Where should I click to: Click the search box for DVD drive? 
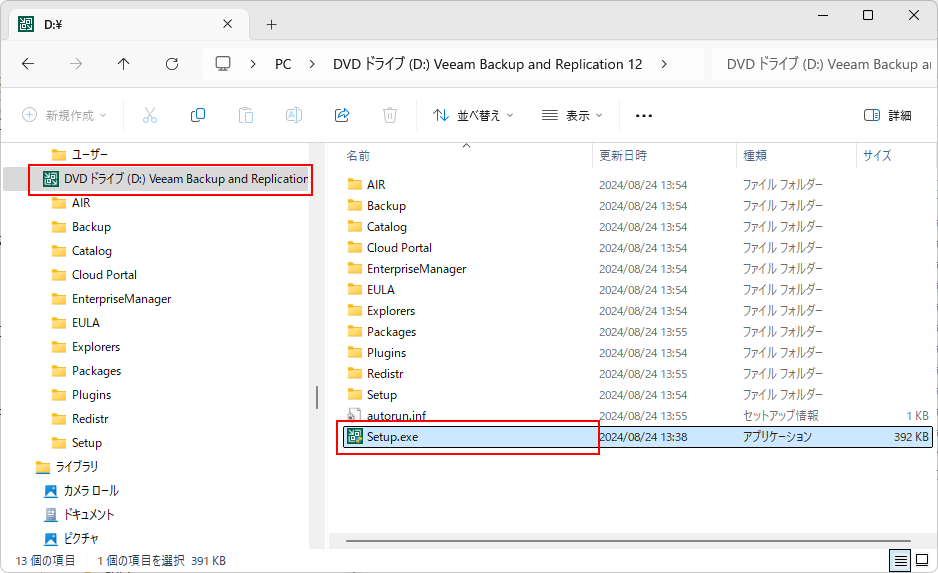coord(824,64)
